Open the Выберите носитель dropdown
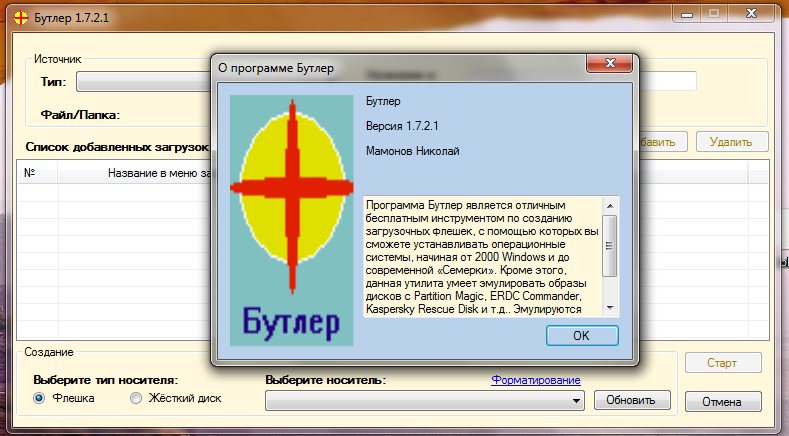 425,401
